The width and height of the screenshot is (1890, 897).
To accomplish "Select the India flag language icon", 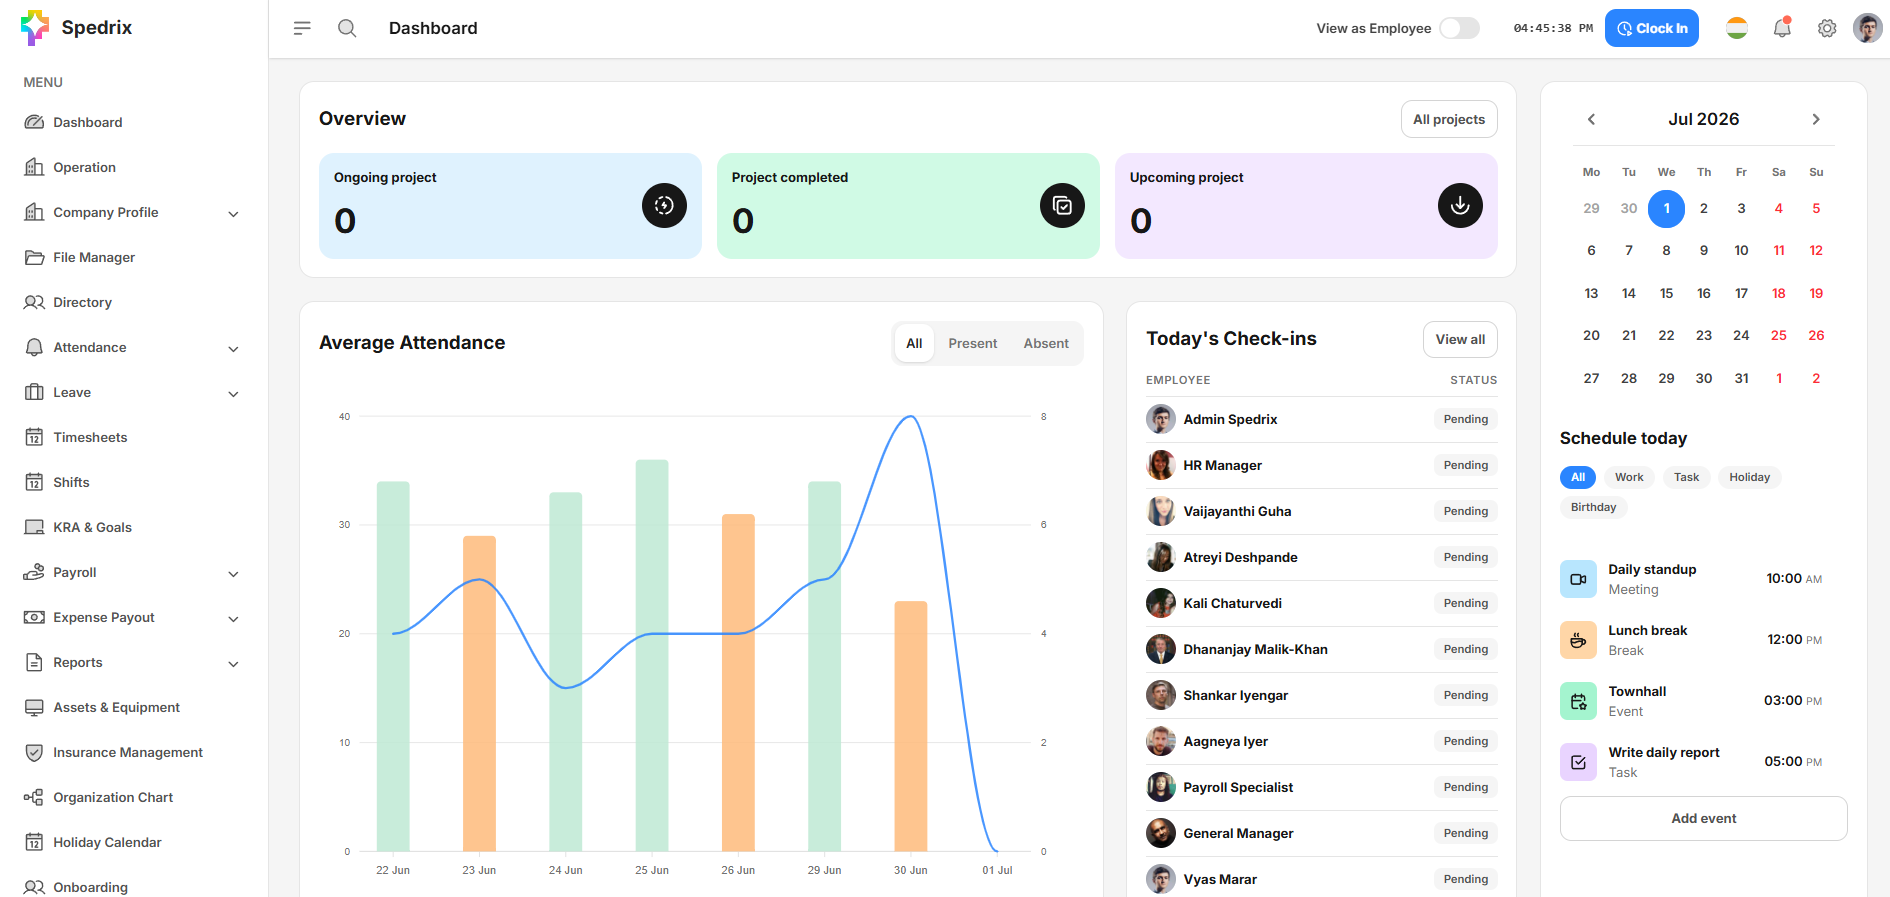I will [x=1737, y=28].
